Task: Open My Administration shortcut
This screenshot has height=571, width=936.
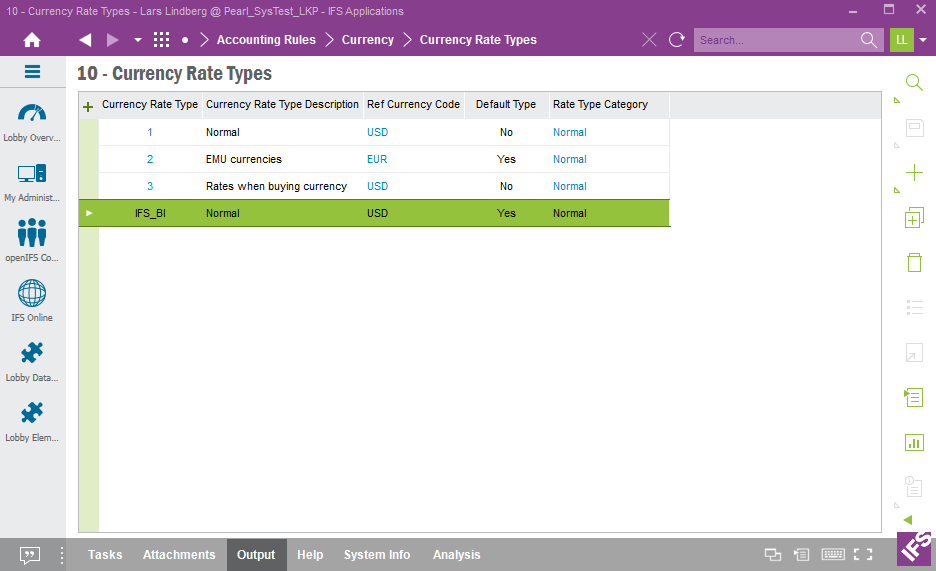Action: click(32, 183)
